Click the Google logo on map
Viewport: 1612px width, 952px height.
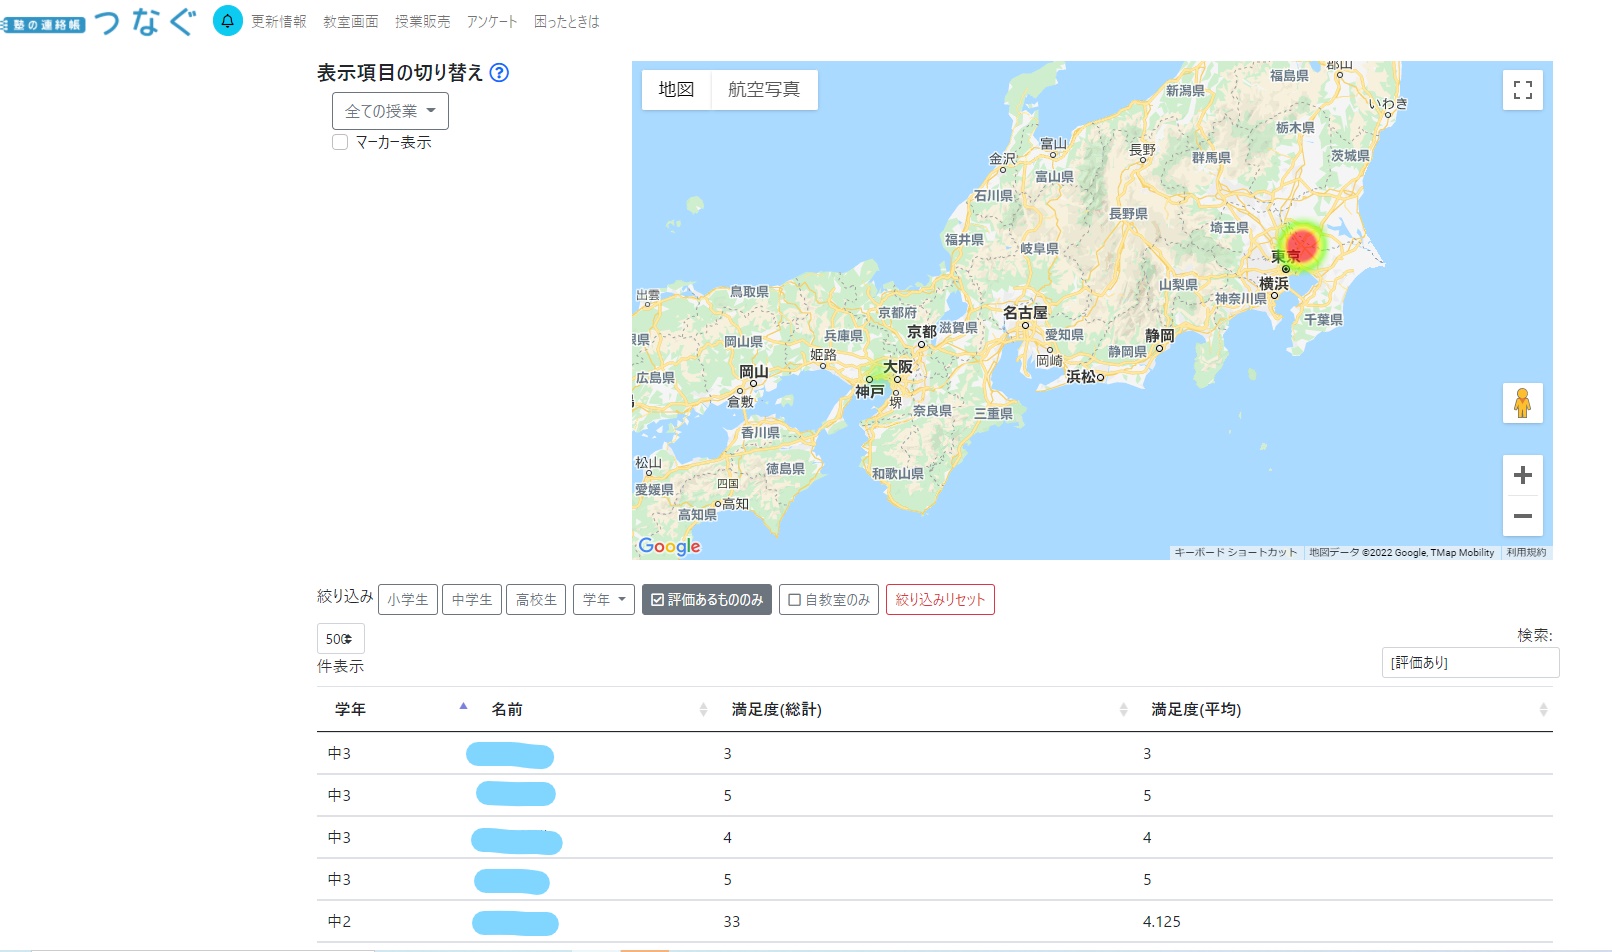pos(669,546)
